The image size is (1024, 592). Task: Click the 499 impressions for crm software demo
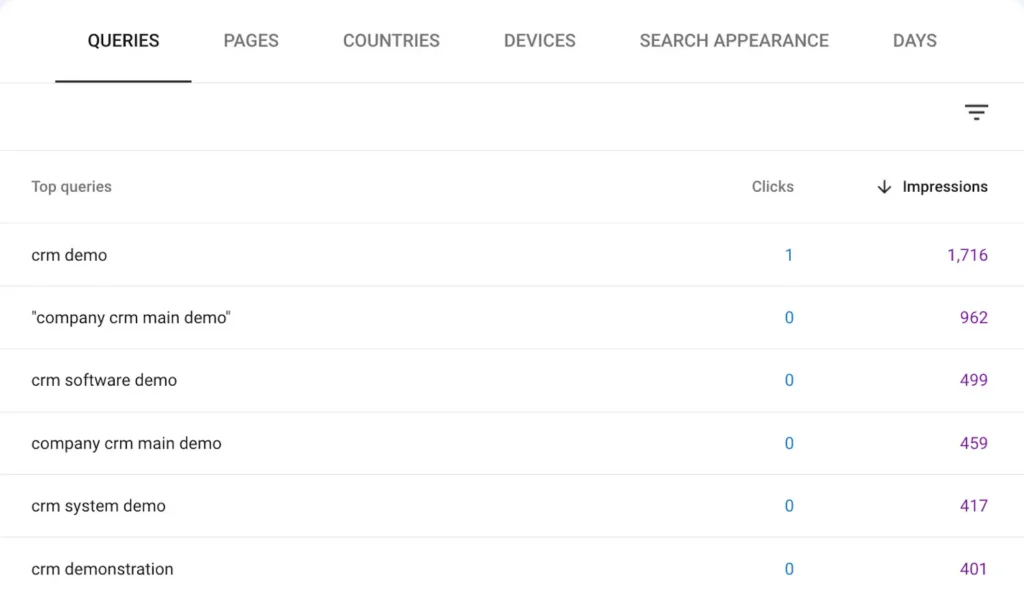(x=974, y=380)
